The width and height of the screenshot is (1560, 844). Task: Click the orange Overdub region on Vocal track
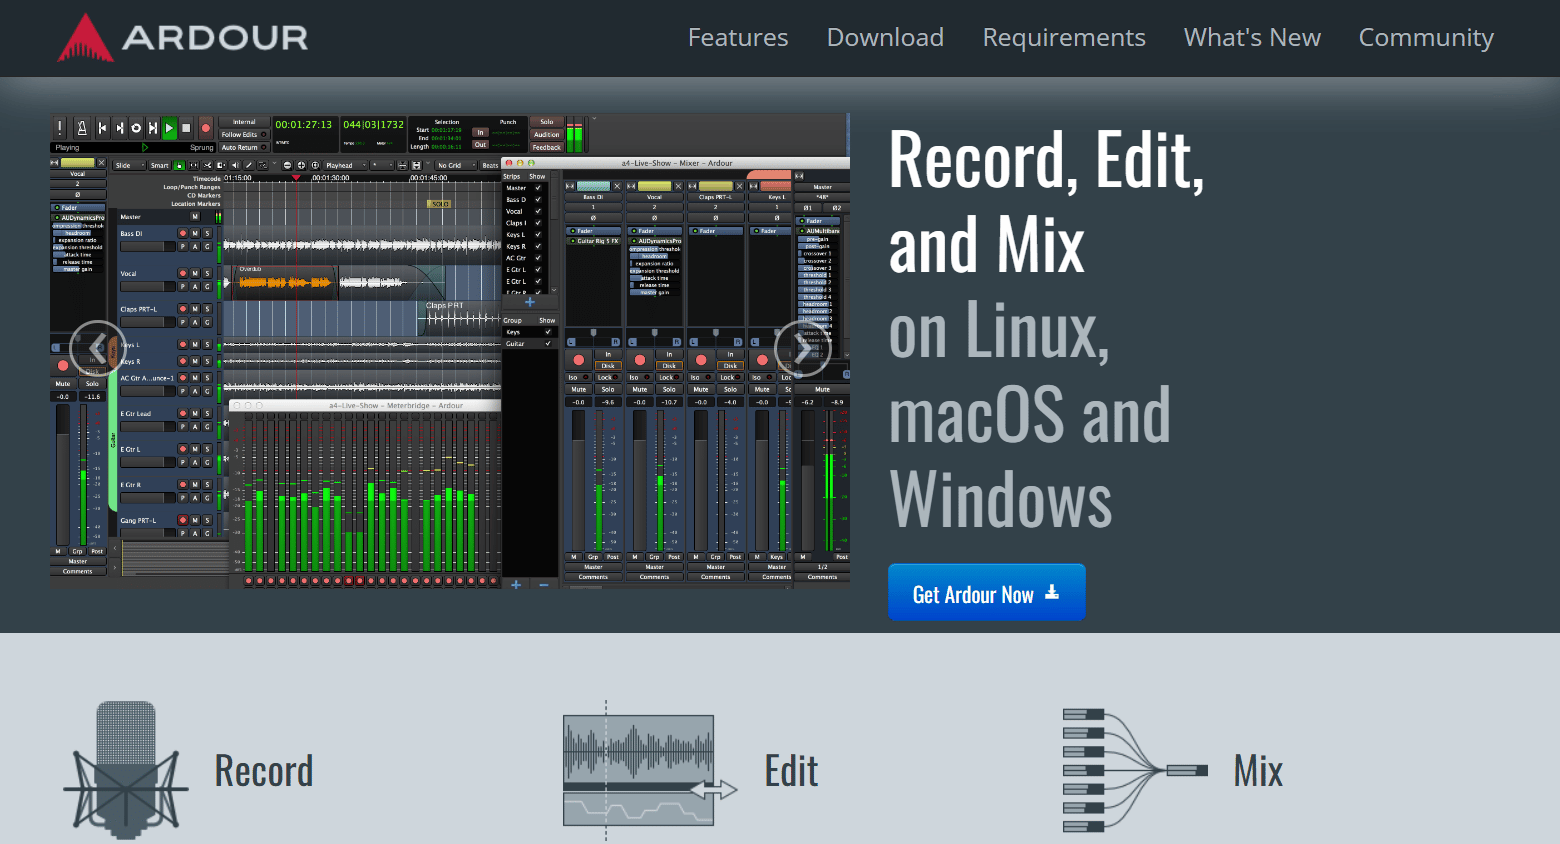tap(285, 283)
